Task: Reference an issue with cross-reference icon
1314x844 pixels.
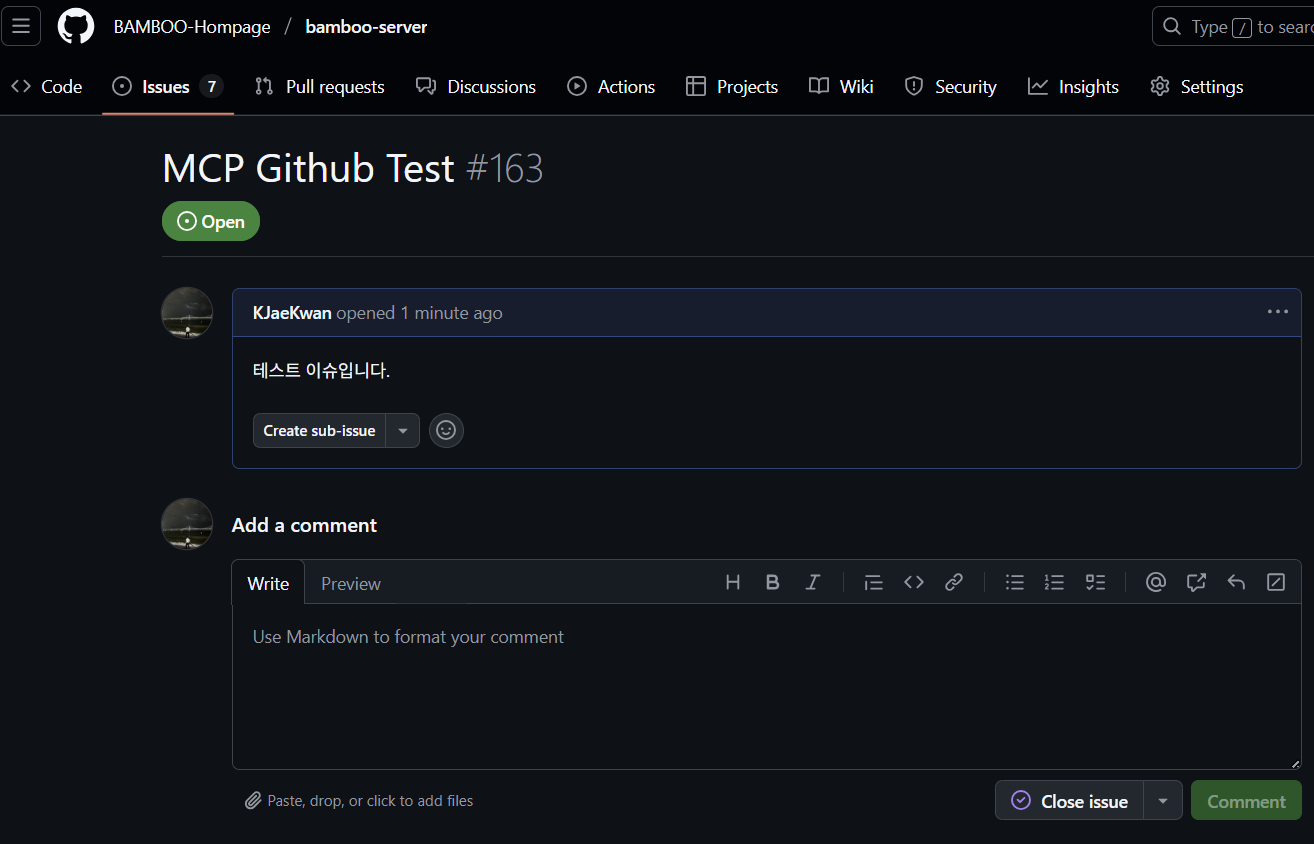Action: pos(1196,582)
